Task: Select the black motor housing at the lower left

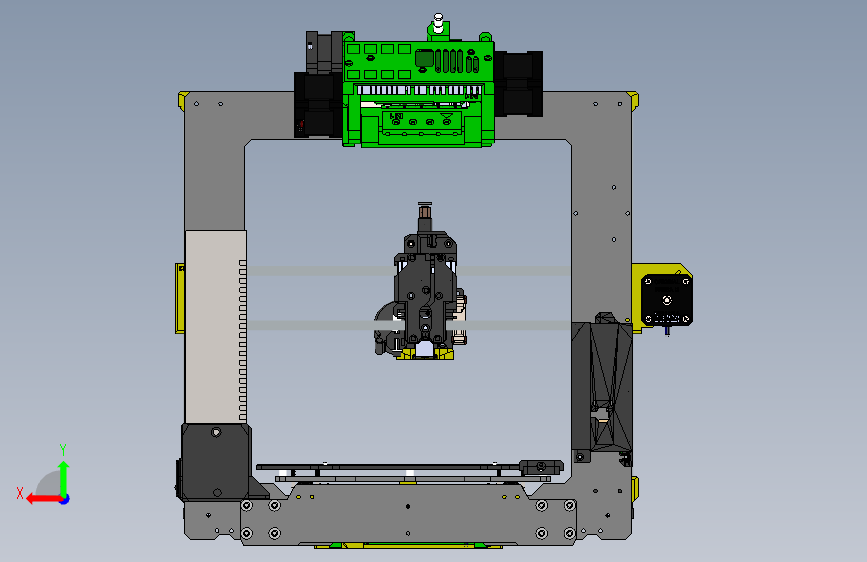Action: (216, 462)
